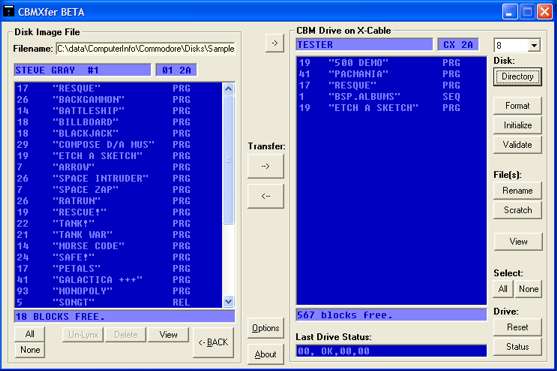The width and height of the screenshot is (557, 371).
Task: Click the Last Drive Status "00, OK,00,00" field
Action: click(x=391, y=351)
